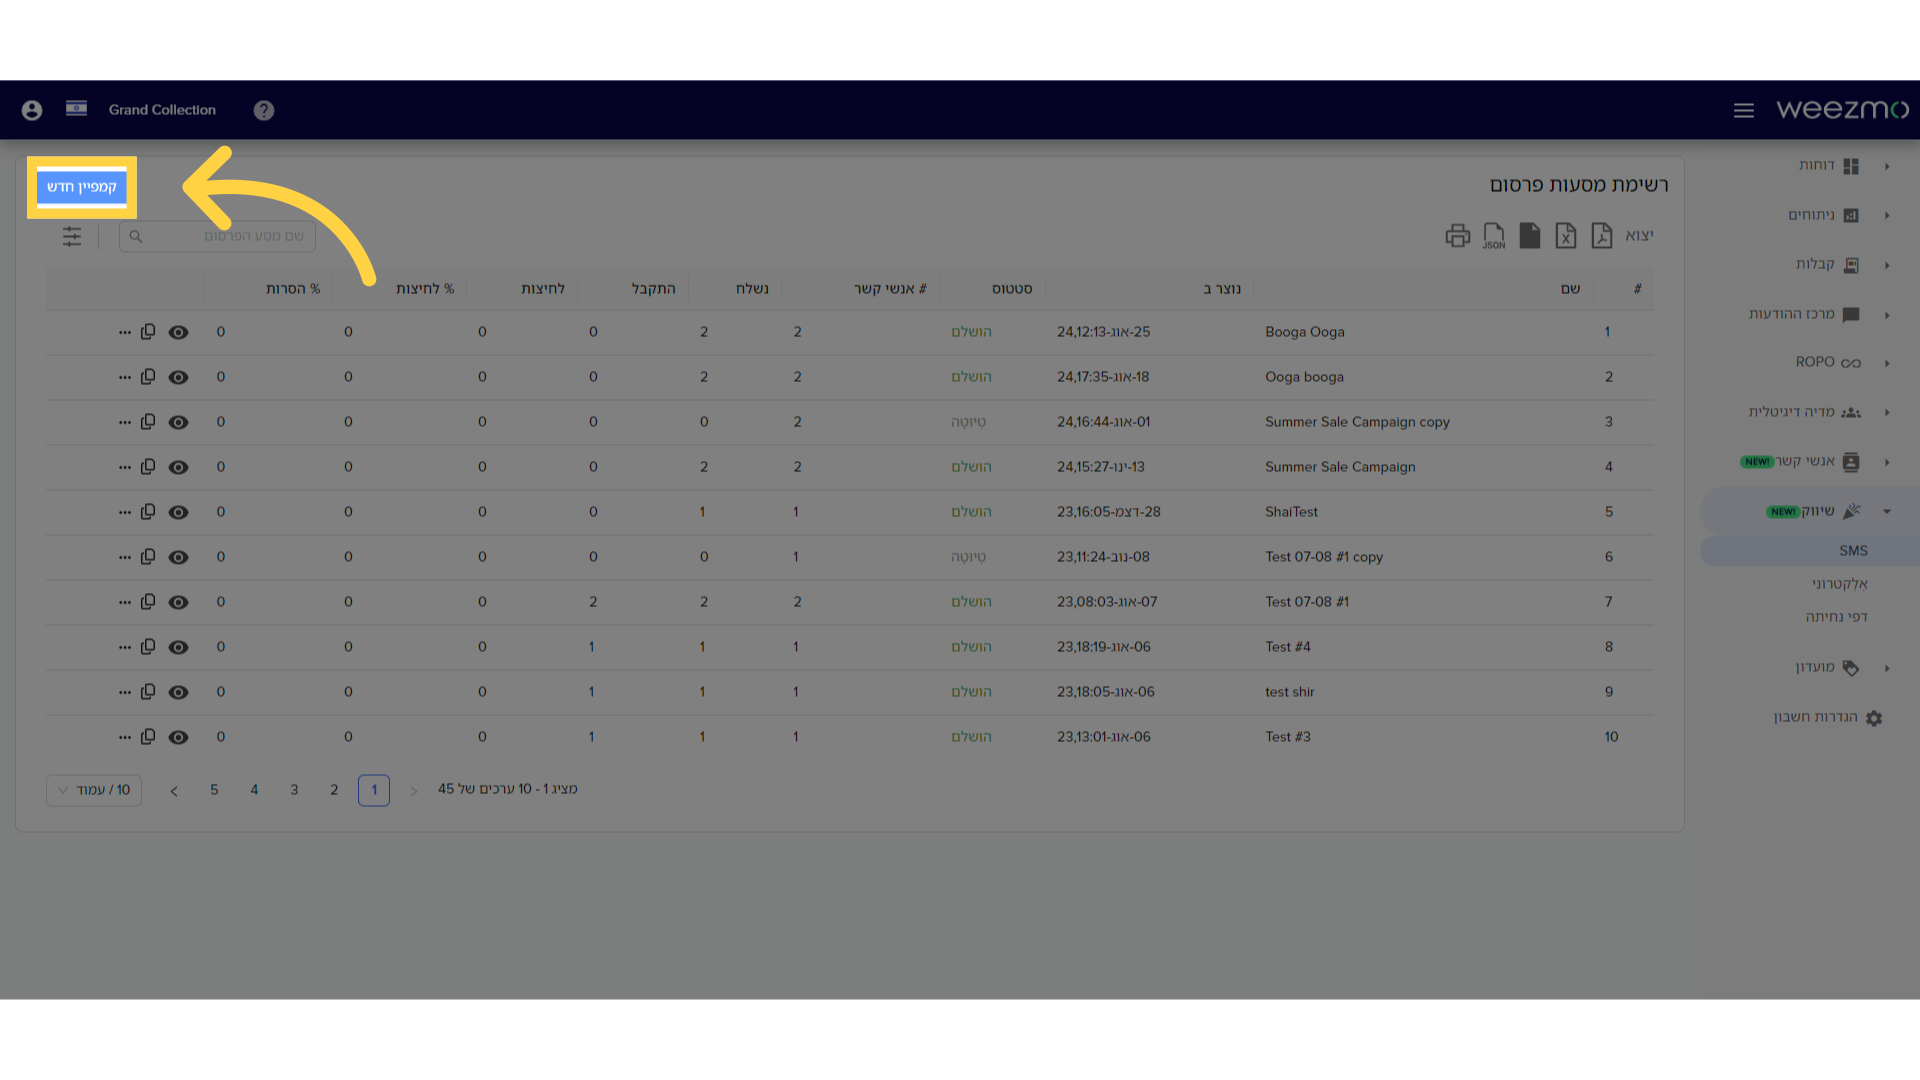View the Booga Ooga campaign eye icon

tap(178, 332)
